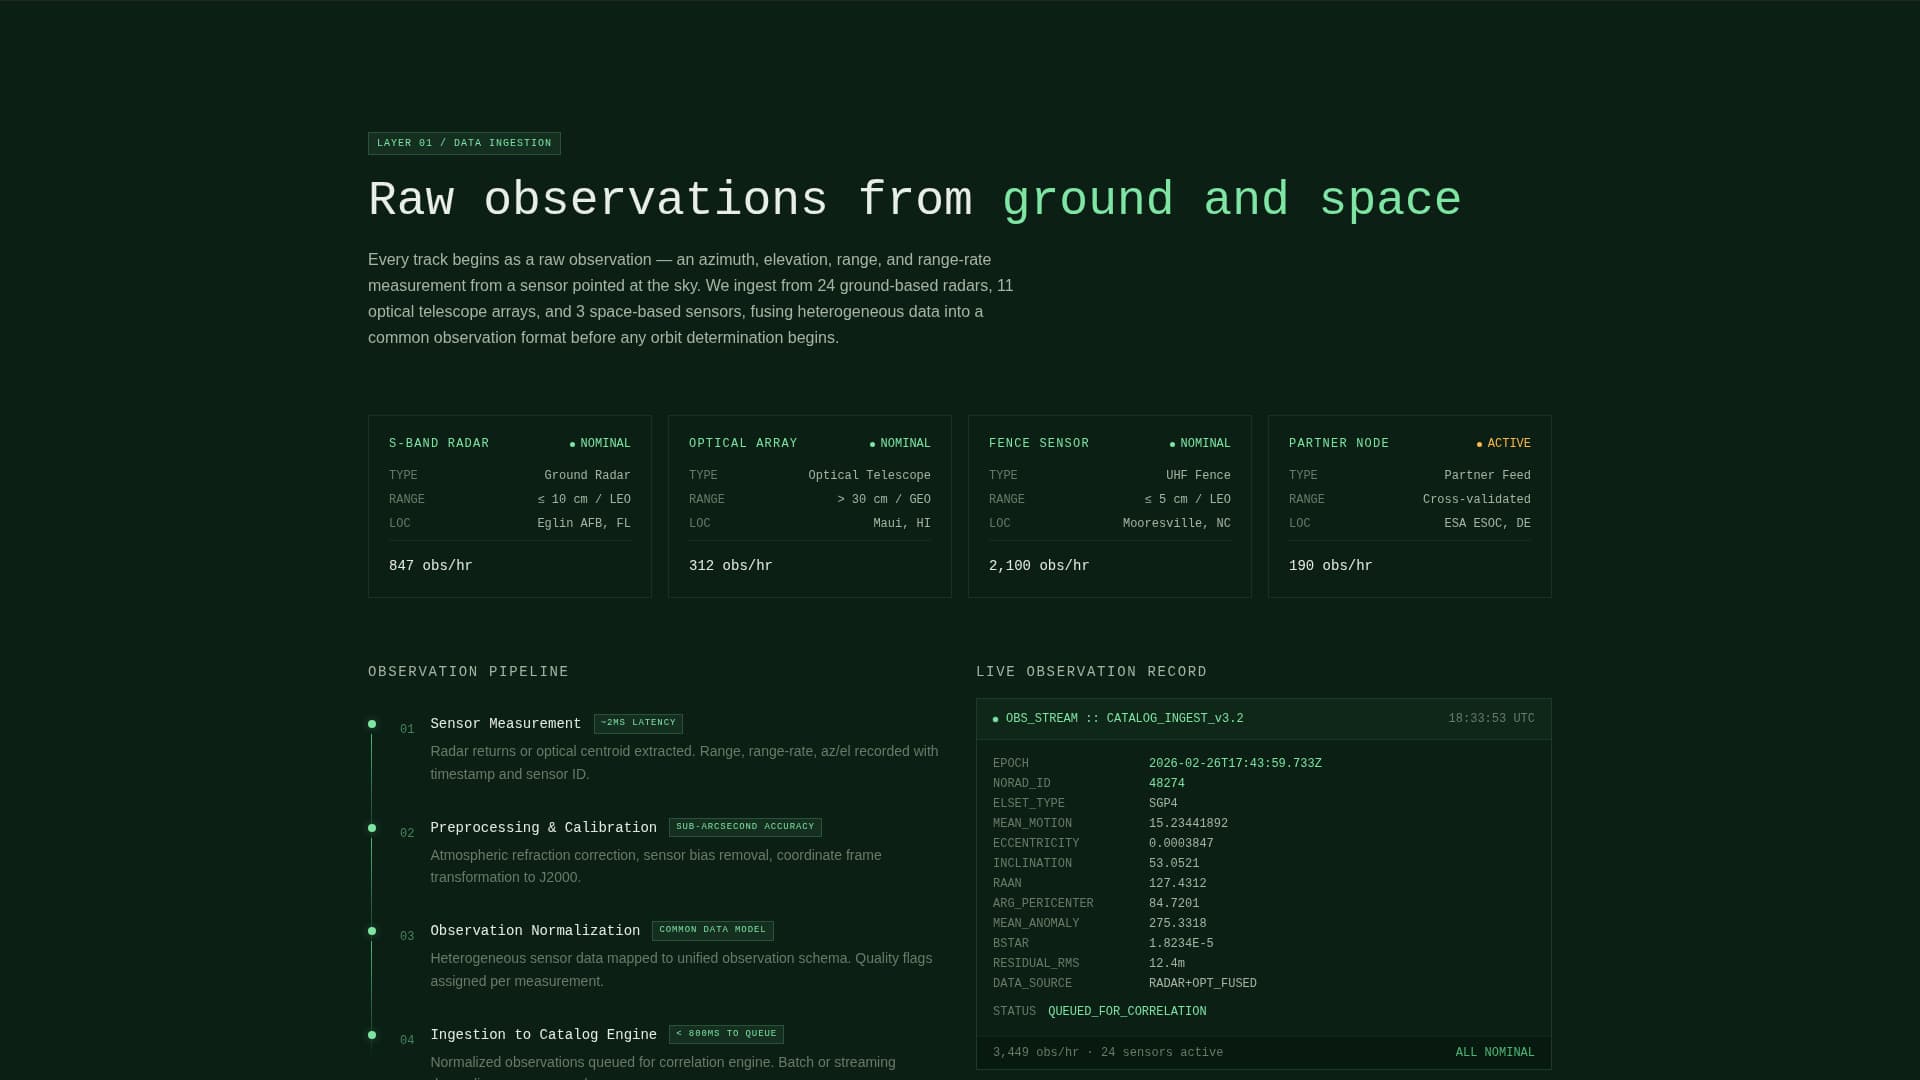Click the QUEUED_FOR_CORRELATION status link
Image resolution: width=1920 pixels, height=1080 pixels.
coord(1126,1011)
